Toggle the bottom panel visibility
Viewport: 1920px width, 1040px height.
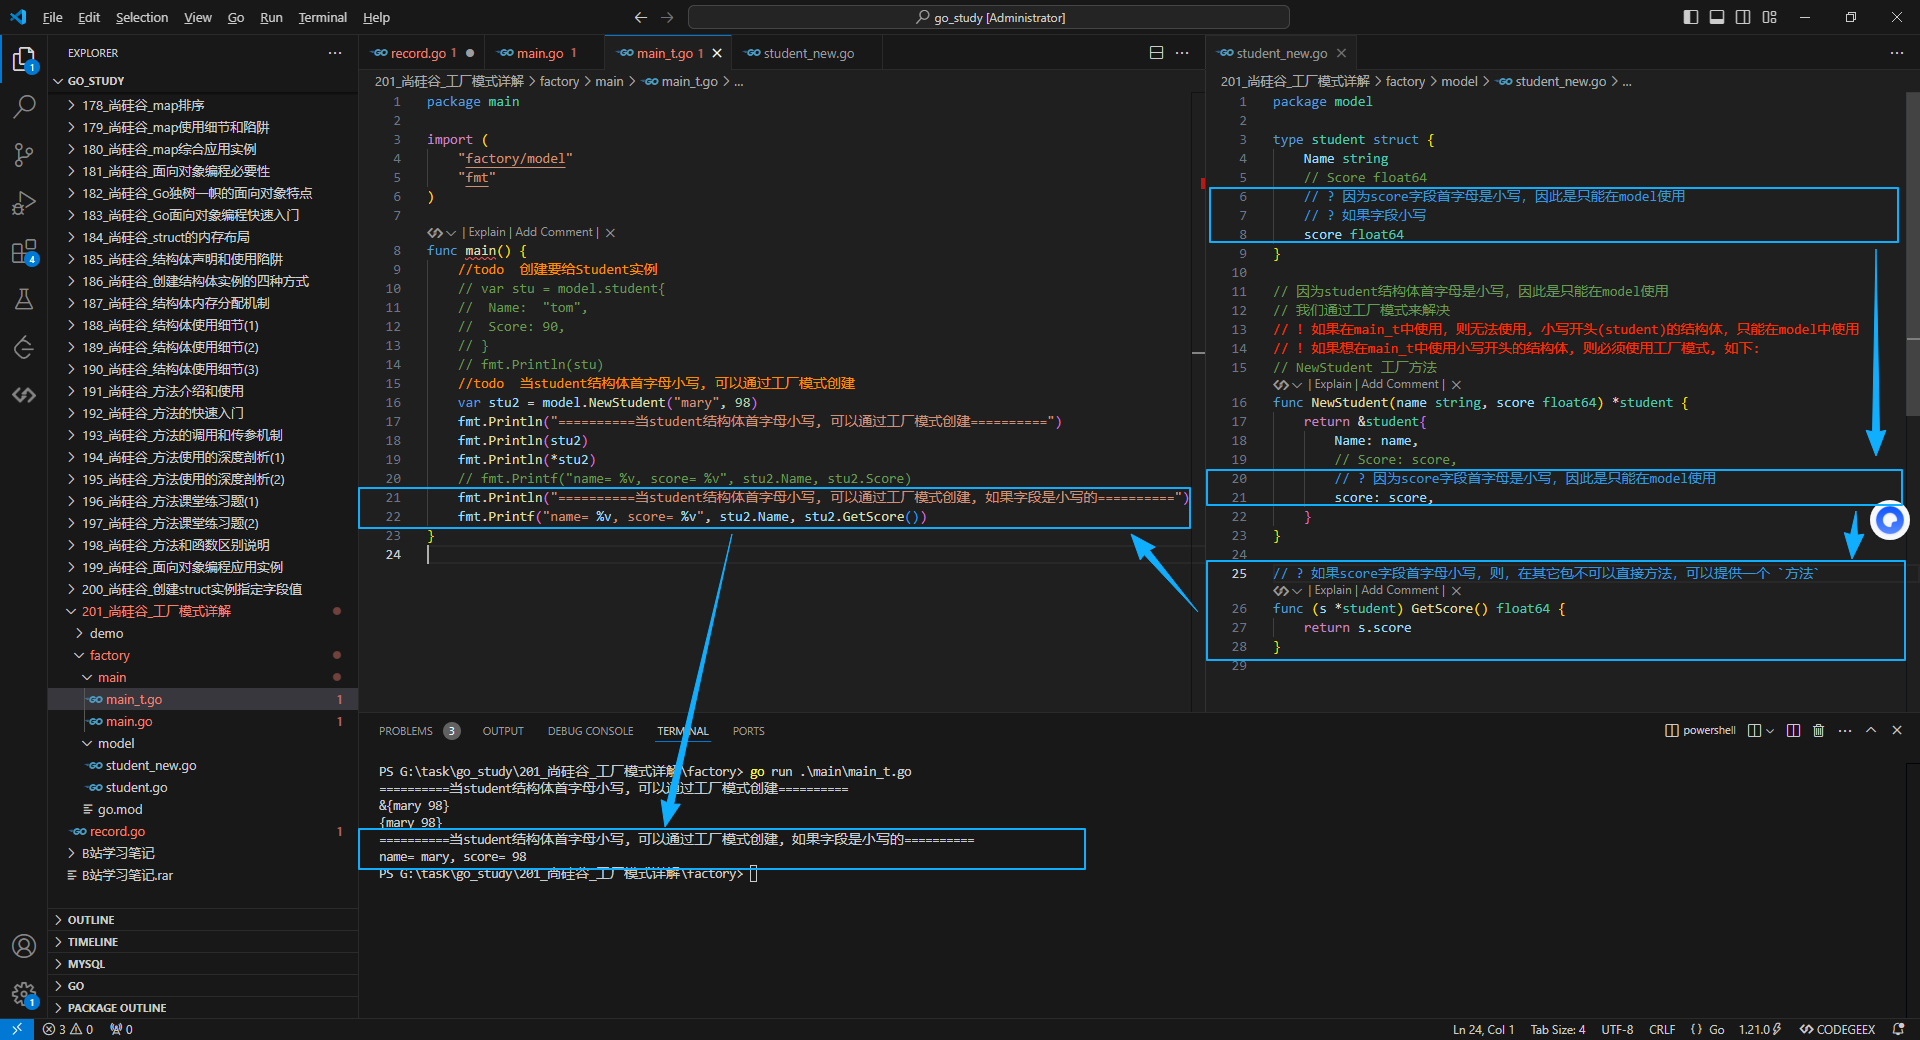click(1717, 17)
